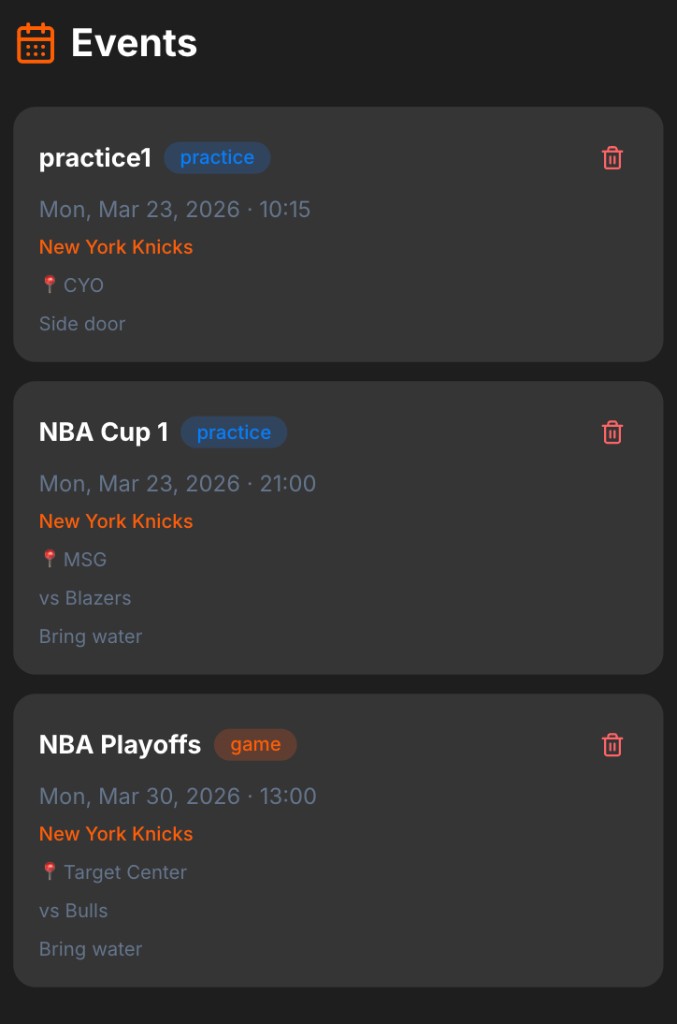The width and height of the screenshot is (677, 1024).
Task: Click the orange calendar icon in the header
Action: pyautogui.click(x=37, y=42)
